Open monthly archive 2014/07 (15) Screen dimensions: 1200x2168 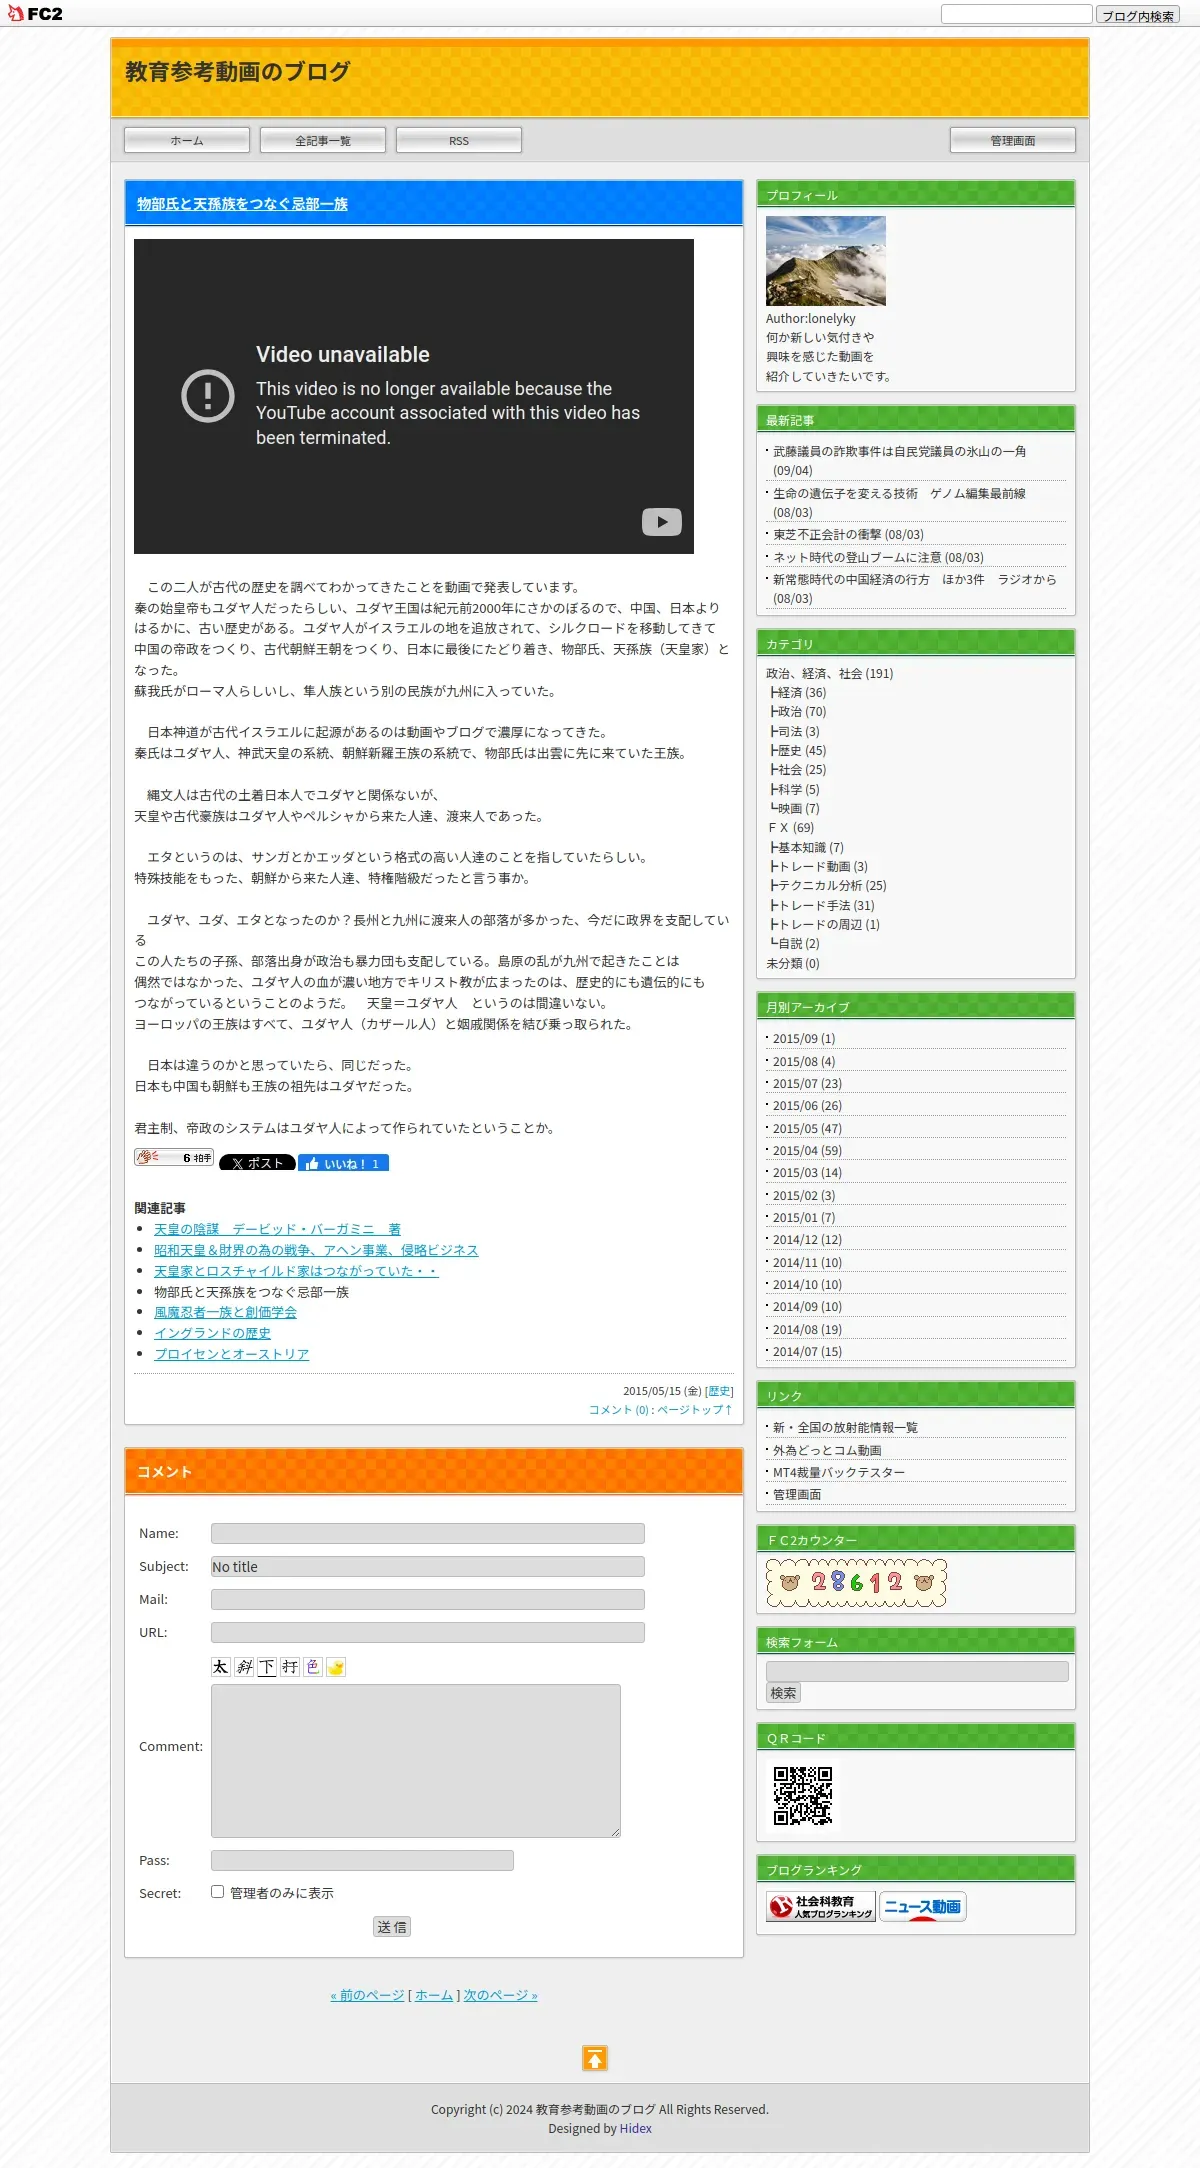point(807,1351)
